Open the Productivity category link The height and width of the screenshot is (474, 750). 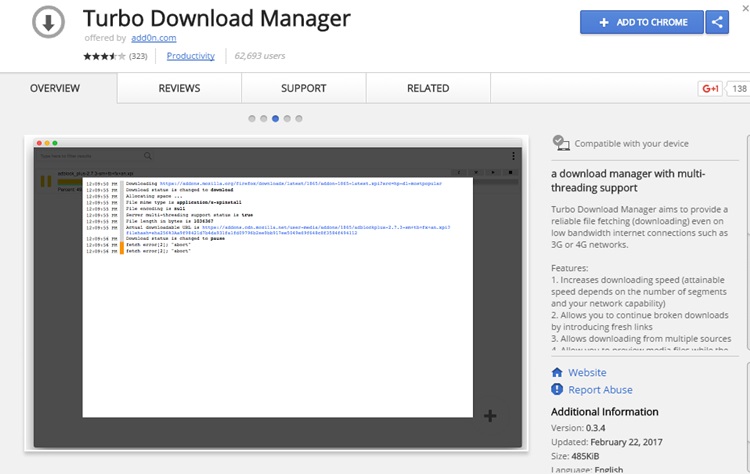click(x=190, y=56)
